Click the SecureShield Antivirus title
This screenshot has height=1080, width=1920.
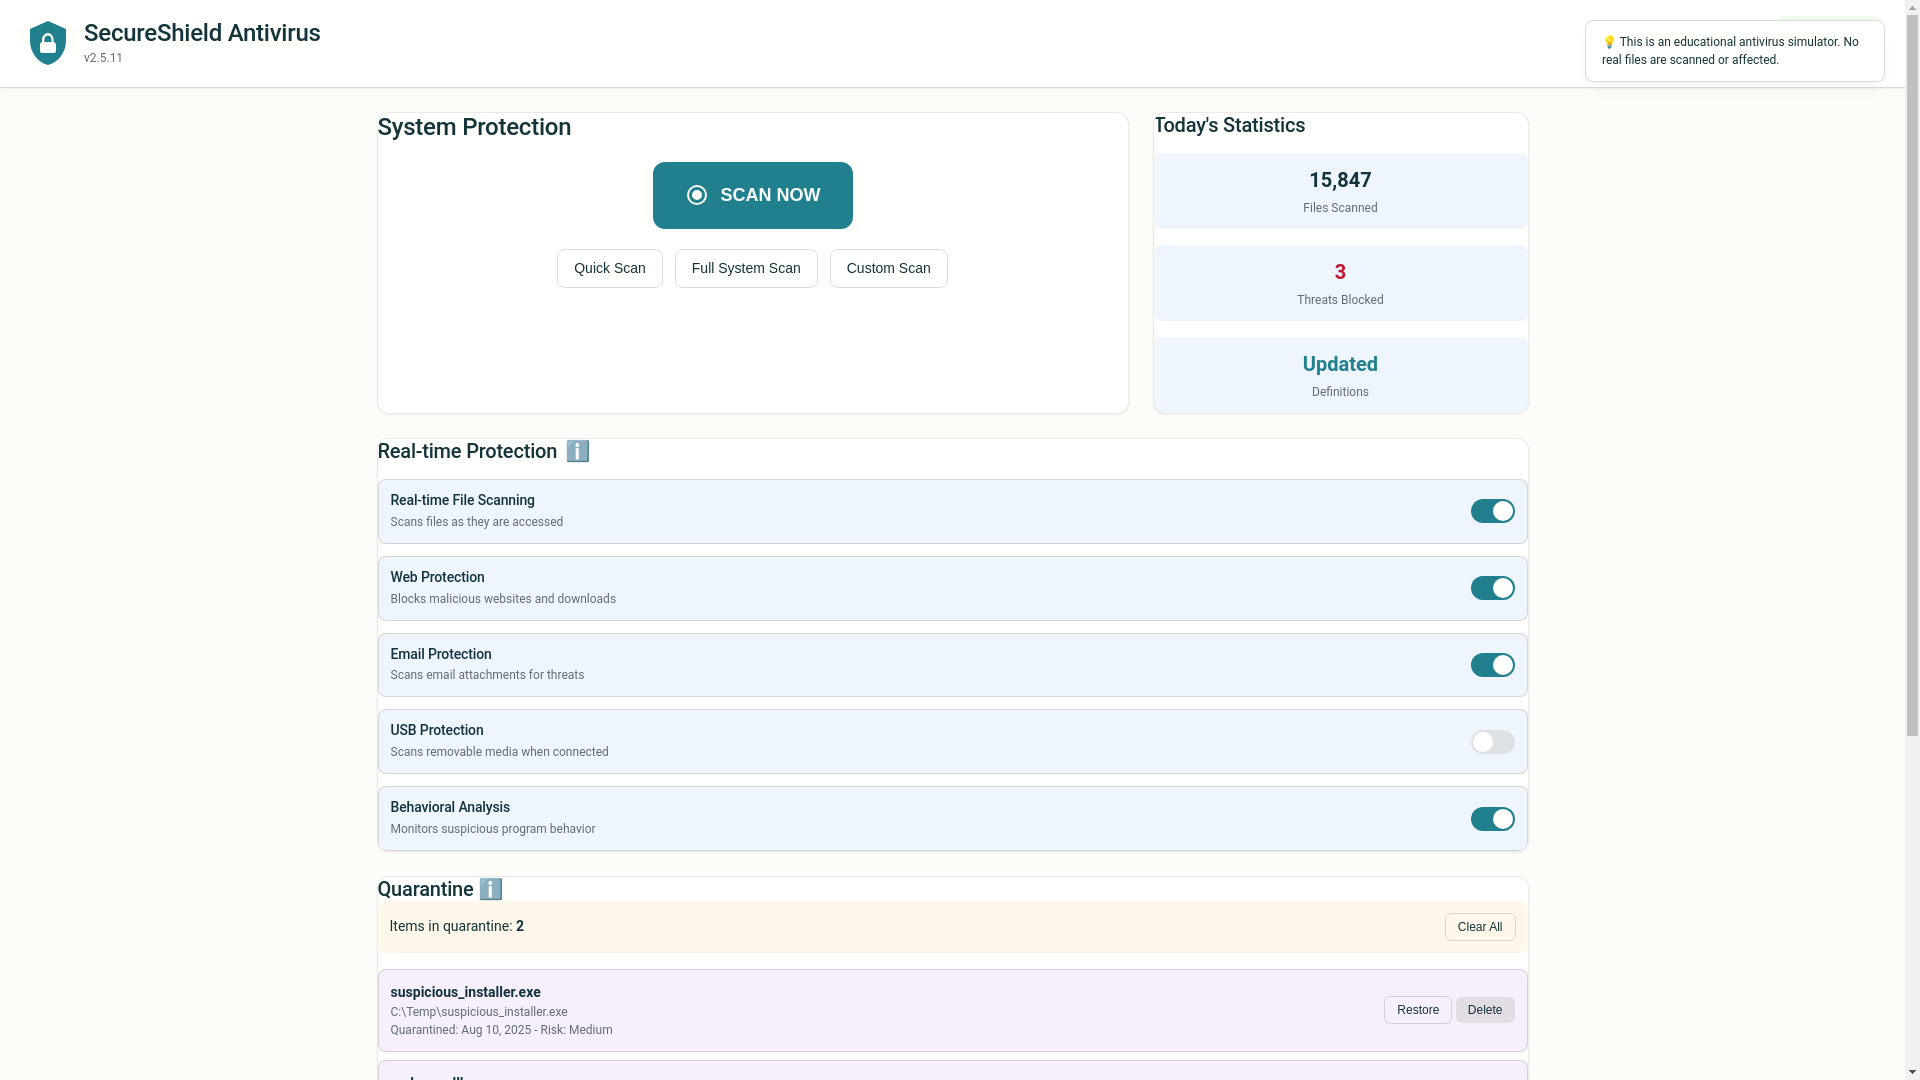click(x=202, y=33)
